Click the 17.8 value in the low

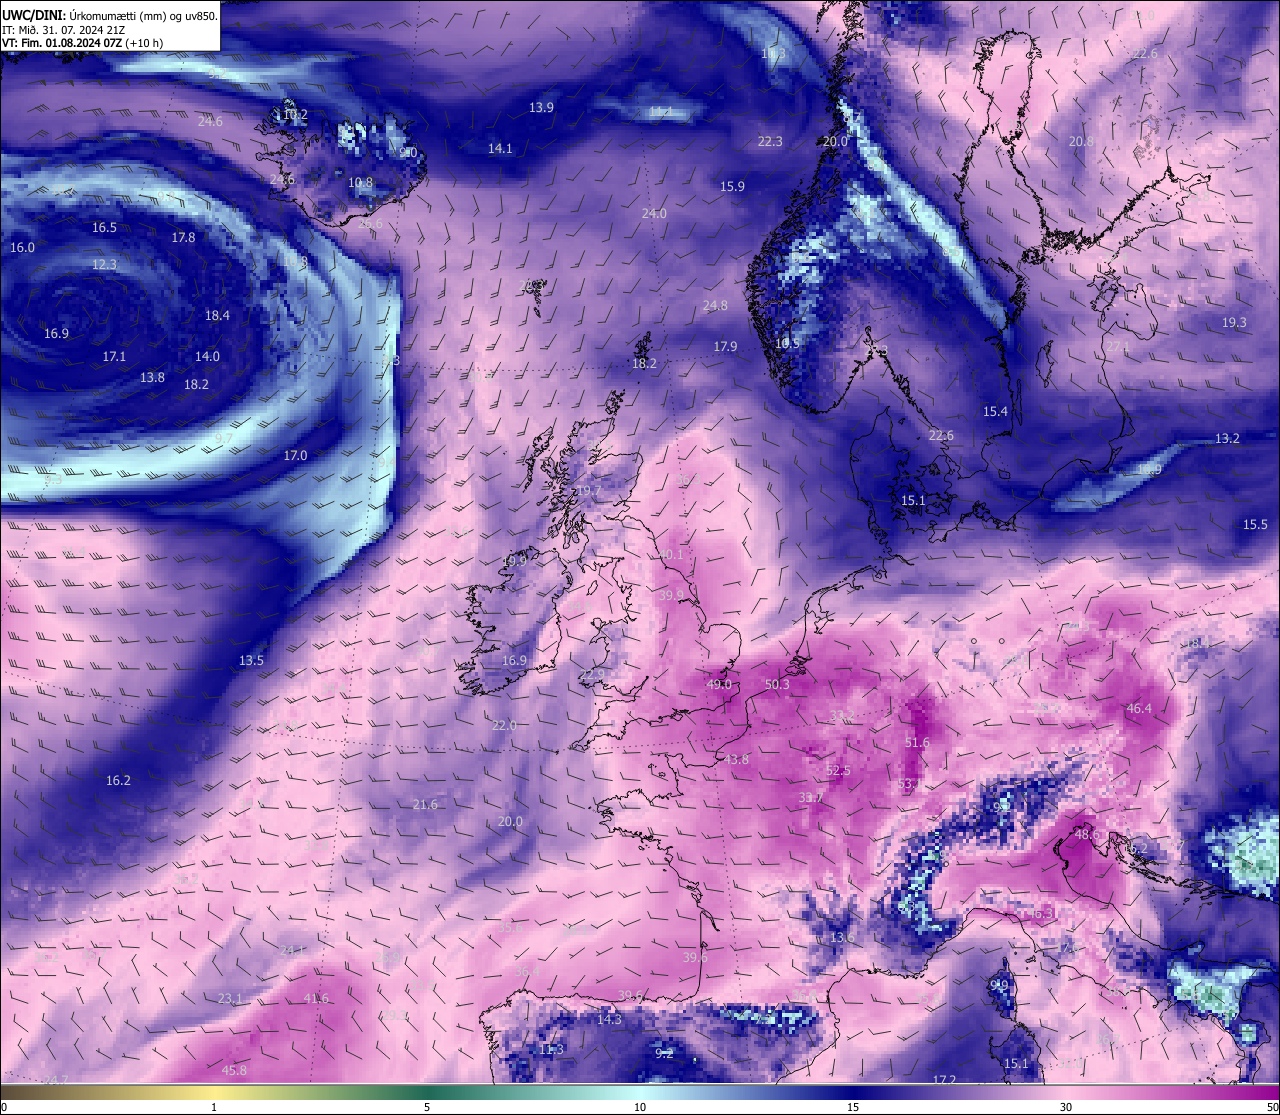pyautogui.click(x=183, y=238)
